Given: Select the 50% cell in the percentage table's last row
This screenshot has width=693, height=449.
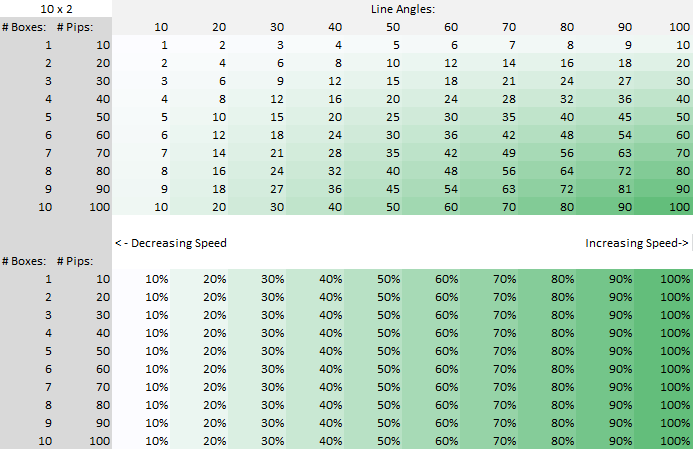Looking at the screenshot, I should (x=388, y=441).
